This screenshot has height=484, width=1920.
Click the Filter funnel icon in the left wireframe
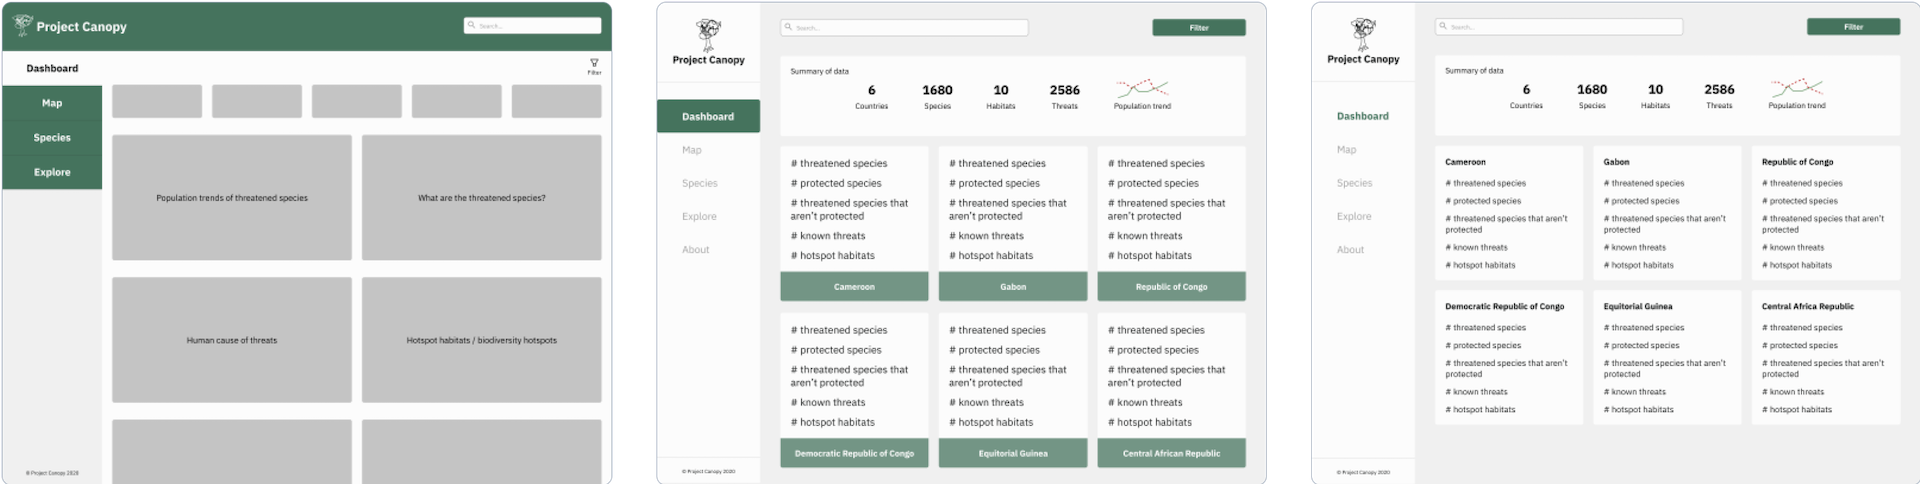coord(594,63)
